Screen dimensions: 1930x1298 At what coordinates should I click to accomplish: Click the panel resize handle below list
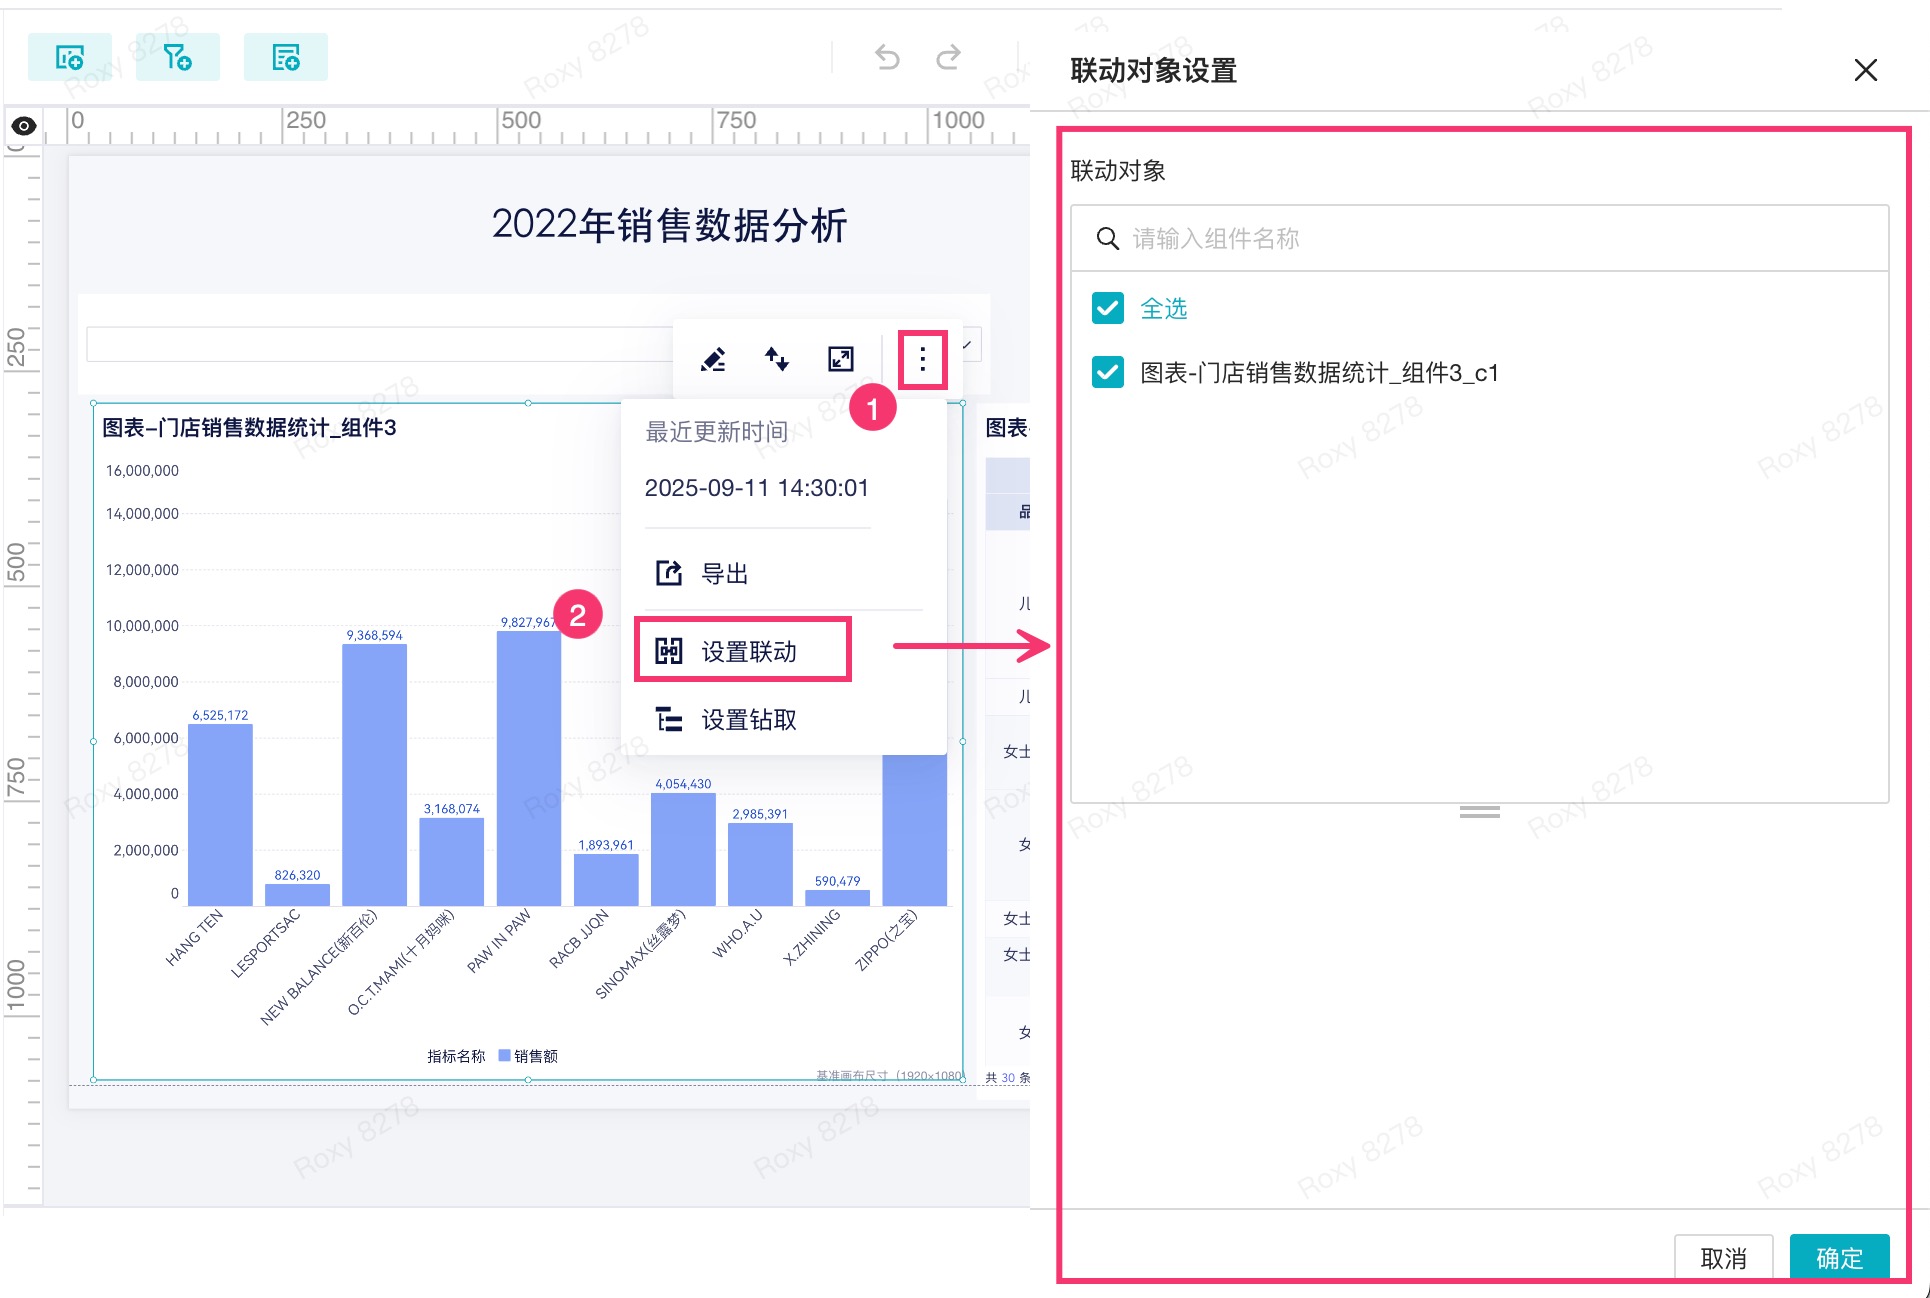click(1479, 812)
